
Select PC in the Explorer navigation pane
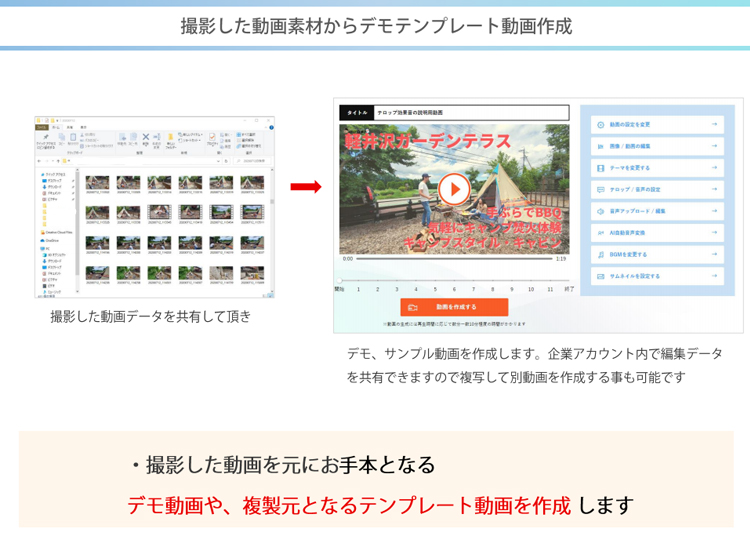click(x=46, y=249)
